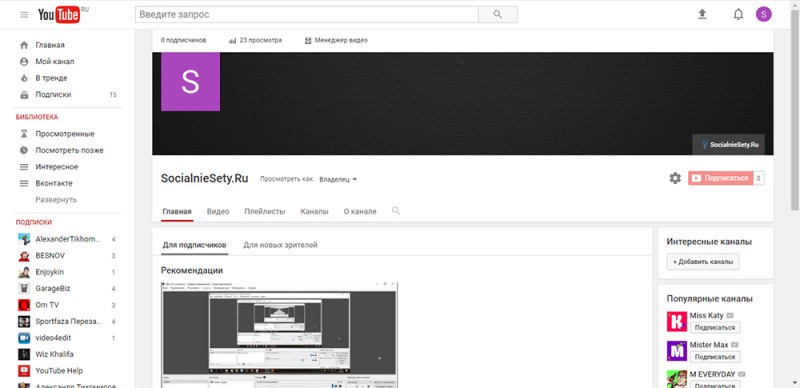Image resolution: width=800 pixels, height=388 pixels.
Task: Open the 'О канале' tab
Action: pyautogui.click(x=360, y=211)
